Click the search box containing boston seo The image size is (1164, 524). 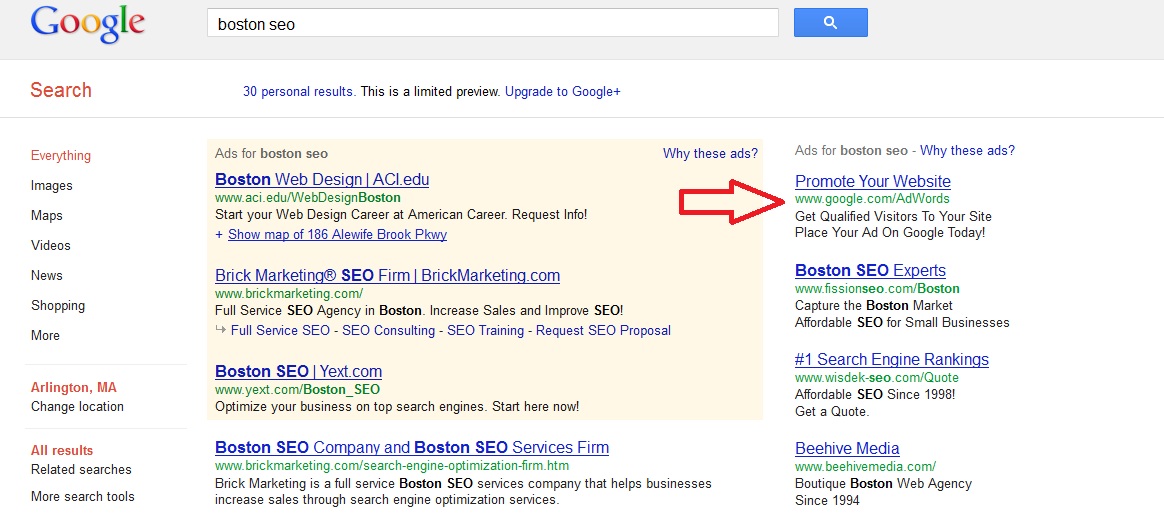point(493,24)
